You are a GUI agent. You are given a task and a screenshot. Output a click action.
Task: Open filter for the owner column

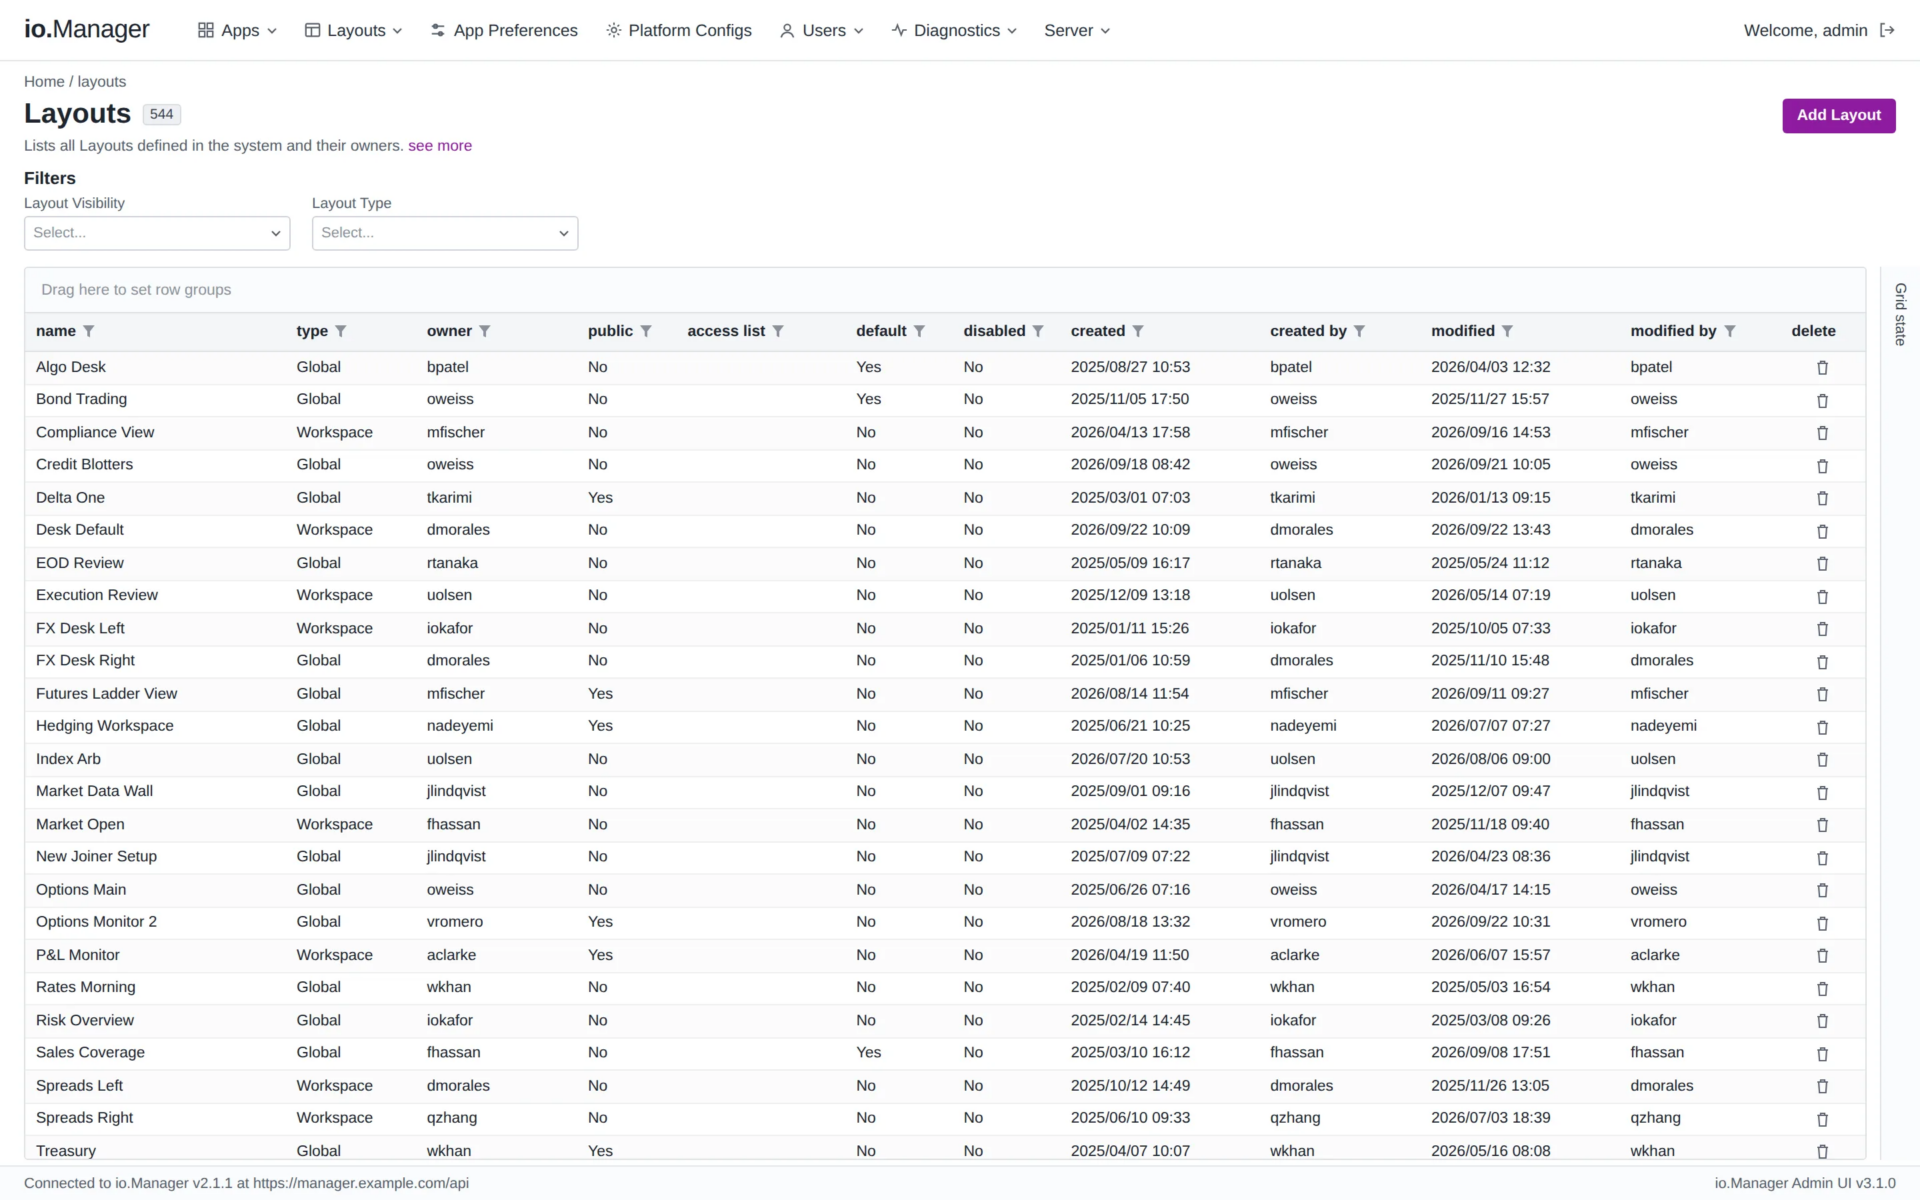[484, 331]
